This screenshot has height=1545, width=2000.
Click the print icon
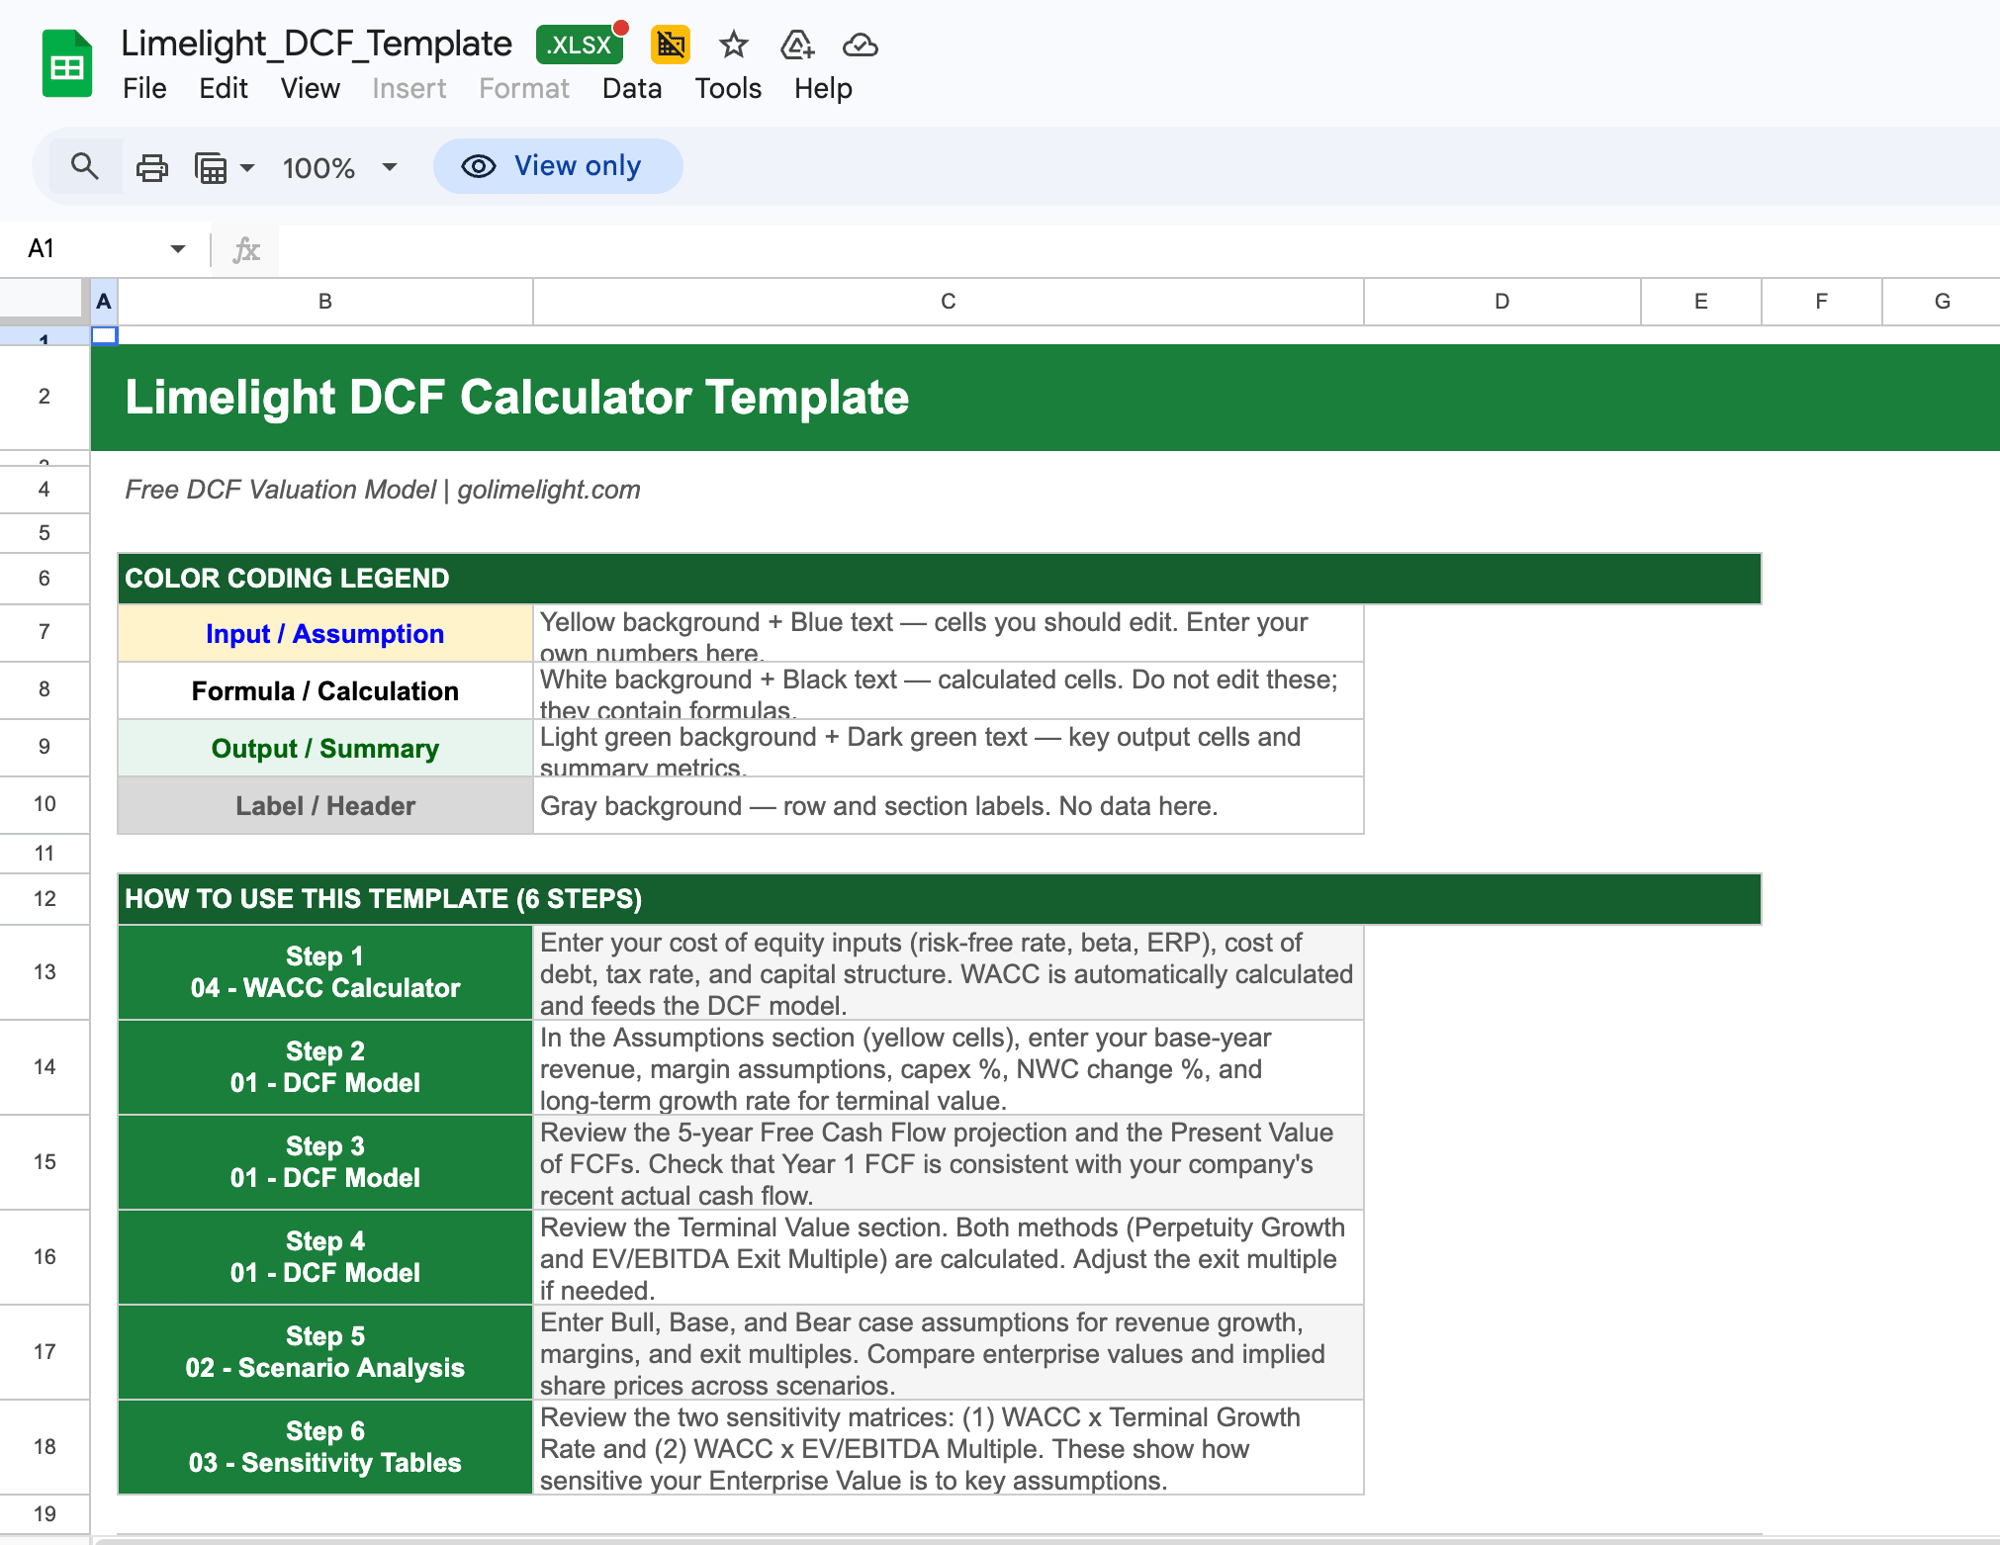152,167
